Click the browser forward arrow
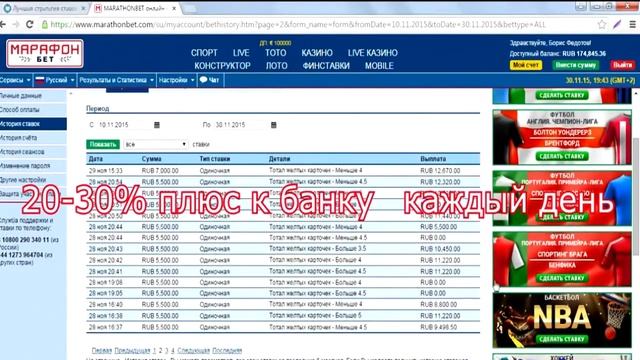Screen dimensions: 640x360 pyautogui.click(x=16, y=24)
